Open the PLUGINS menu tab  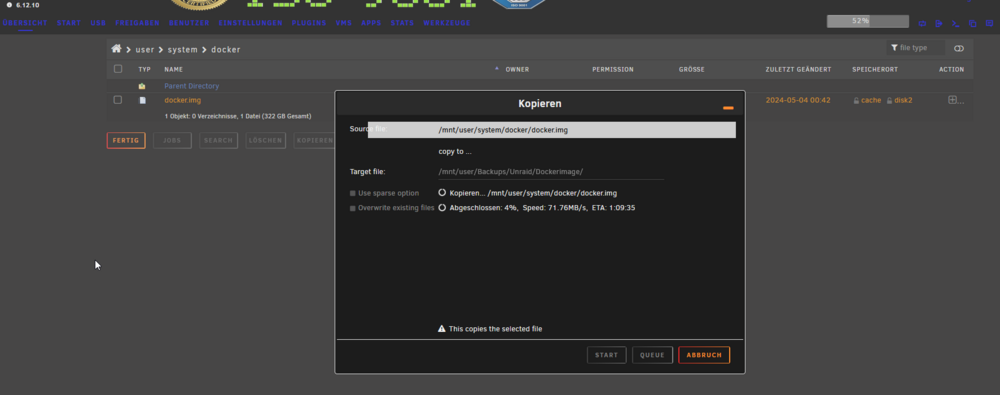pyautogui.click(x=309, y=23)
